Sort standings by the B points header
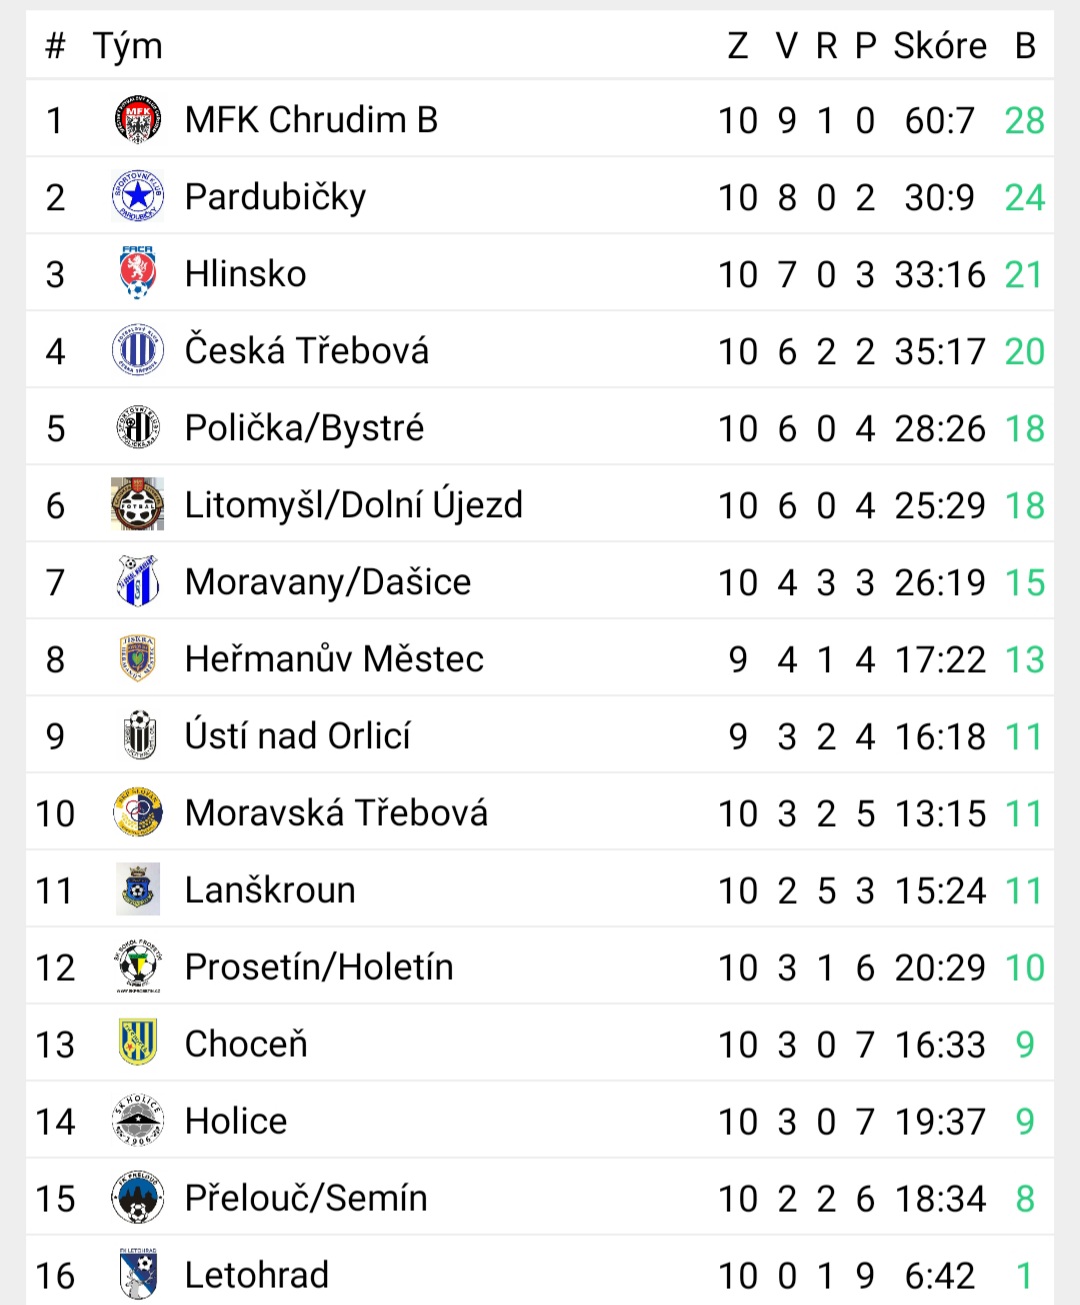The height and width of the screenshot is (1305, 1080). (1025, 46)
